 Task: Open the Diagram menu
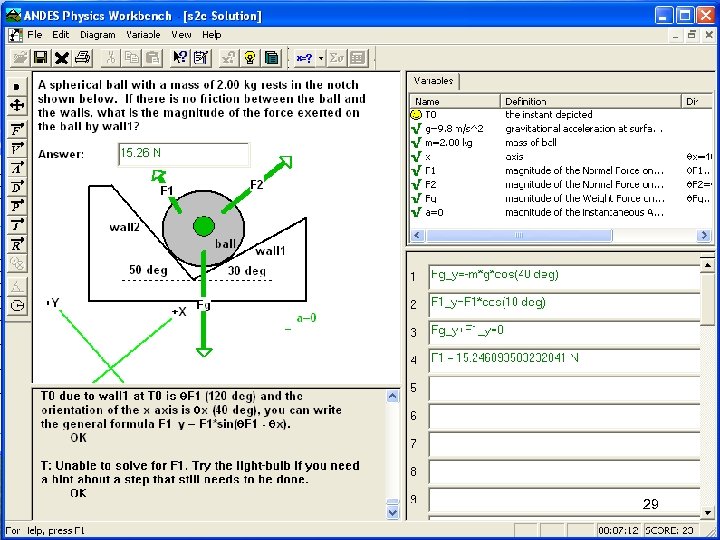[98, 35]
